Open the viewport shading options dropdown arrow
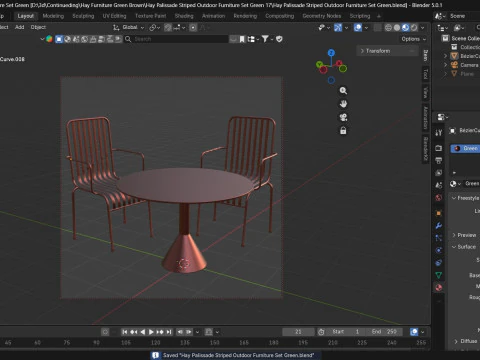This screenshot has height=360, width=480. coord(423,28)
